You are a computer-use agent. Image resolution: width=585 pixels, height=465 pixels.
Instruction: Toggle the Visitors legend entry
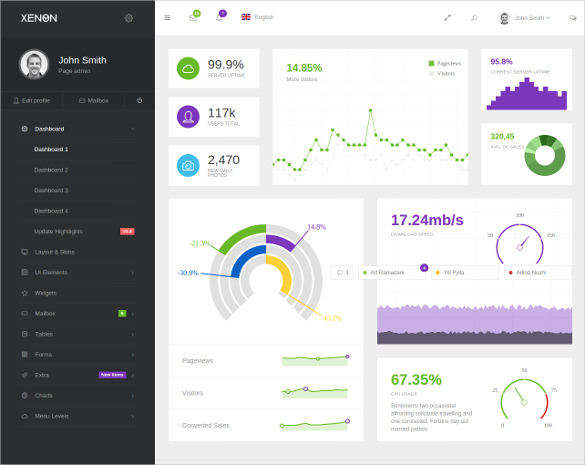[x=442, y=74]
